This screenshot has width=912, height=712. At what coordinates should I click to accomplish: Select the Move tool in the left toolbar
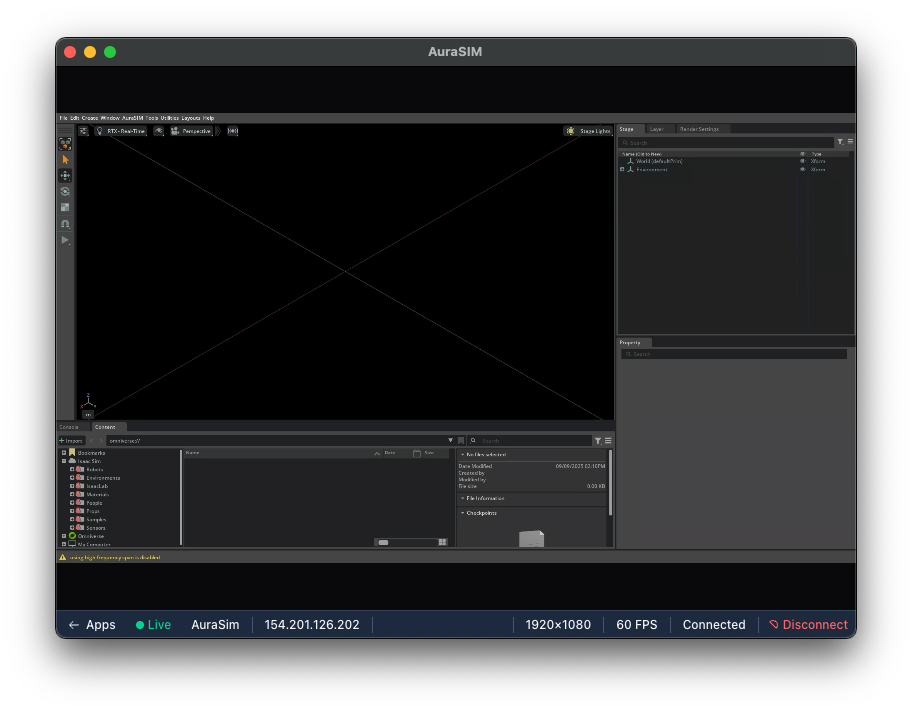click(65, 176)
